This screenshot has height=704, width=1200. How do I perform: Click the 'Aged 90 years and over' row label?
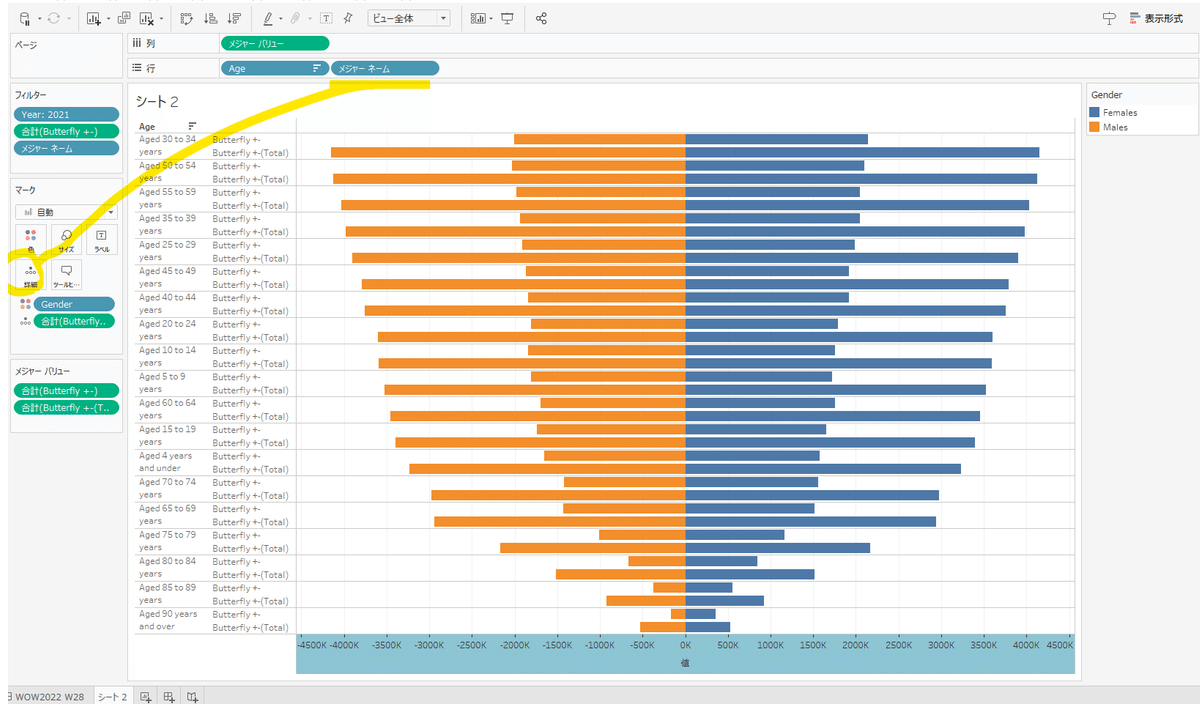point(168,620)
